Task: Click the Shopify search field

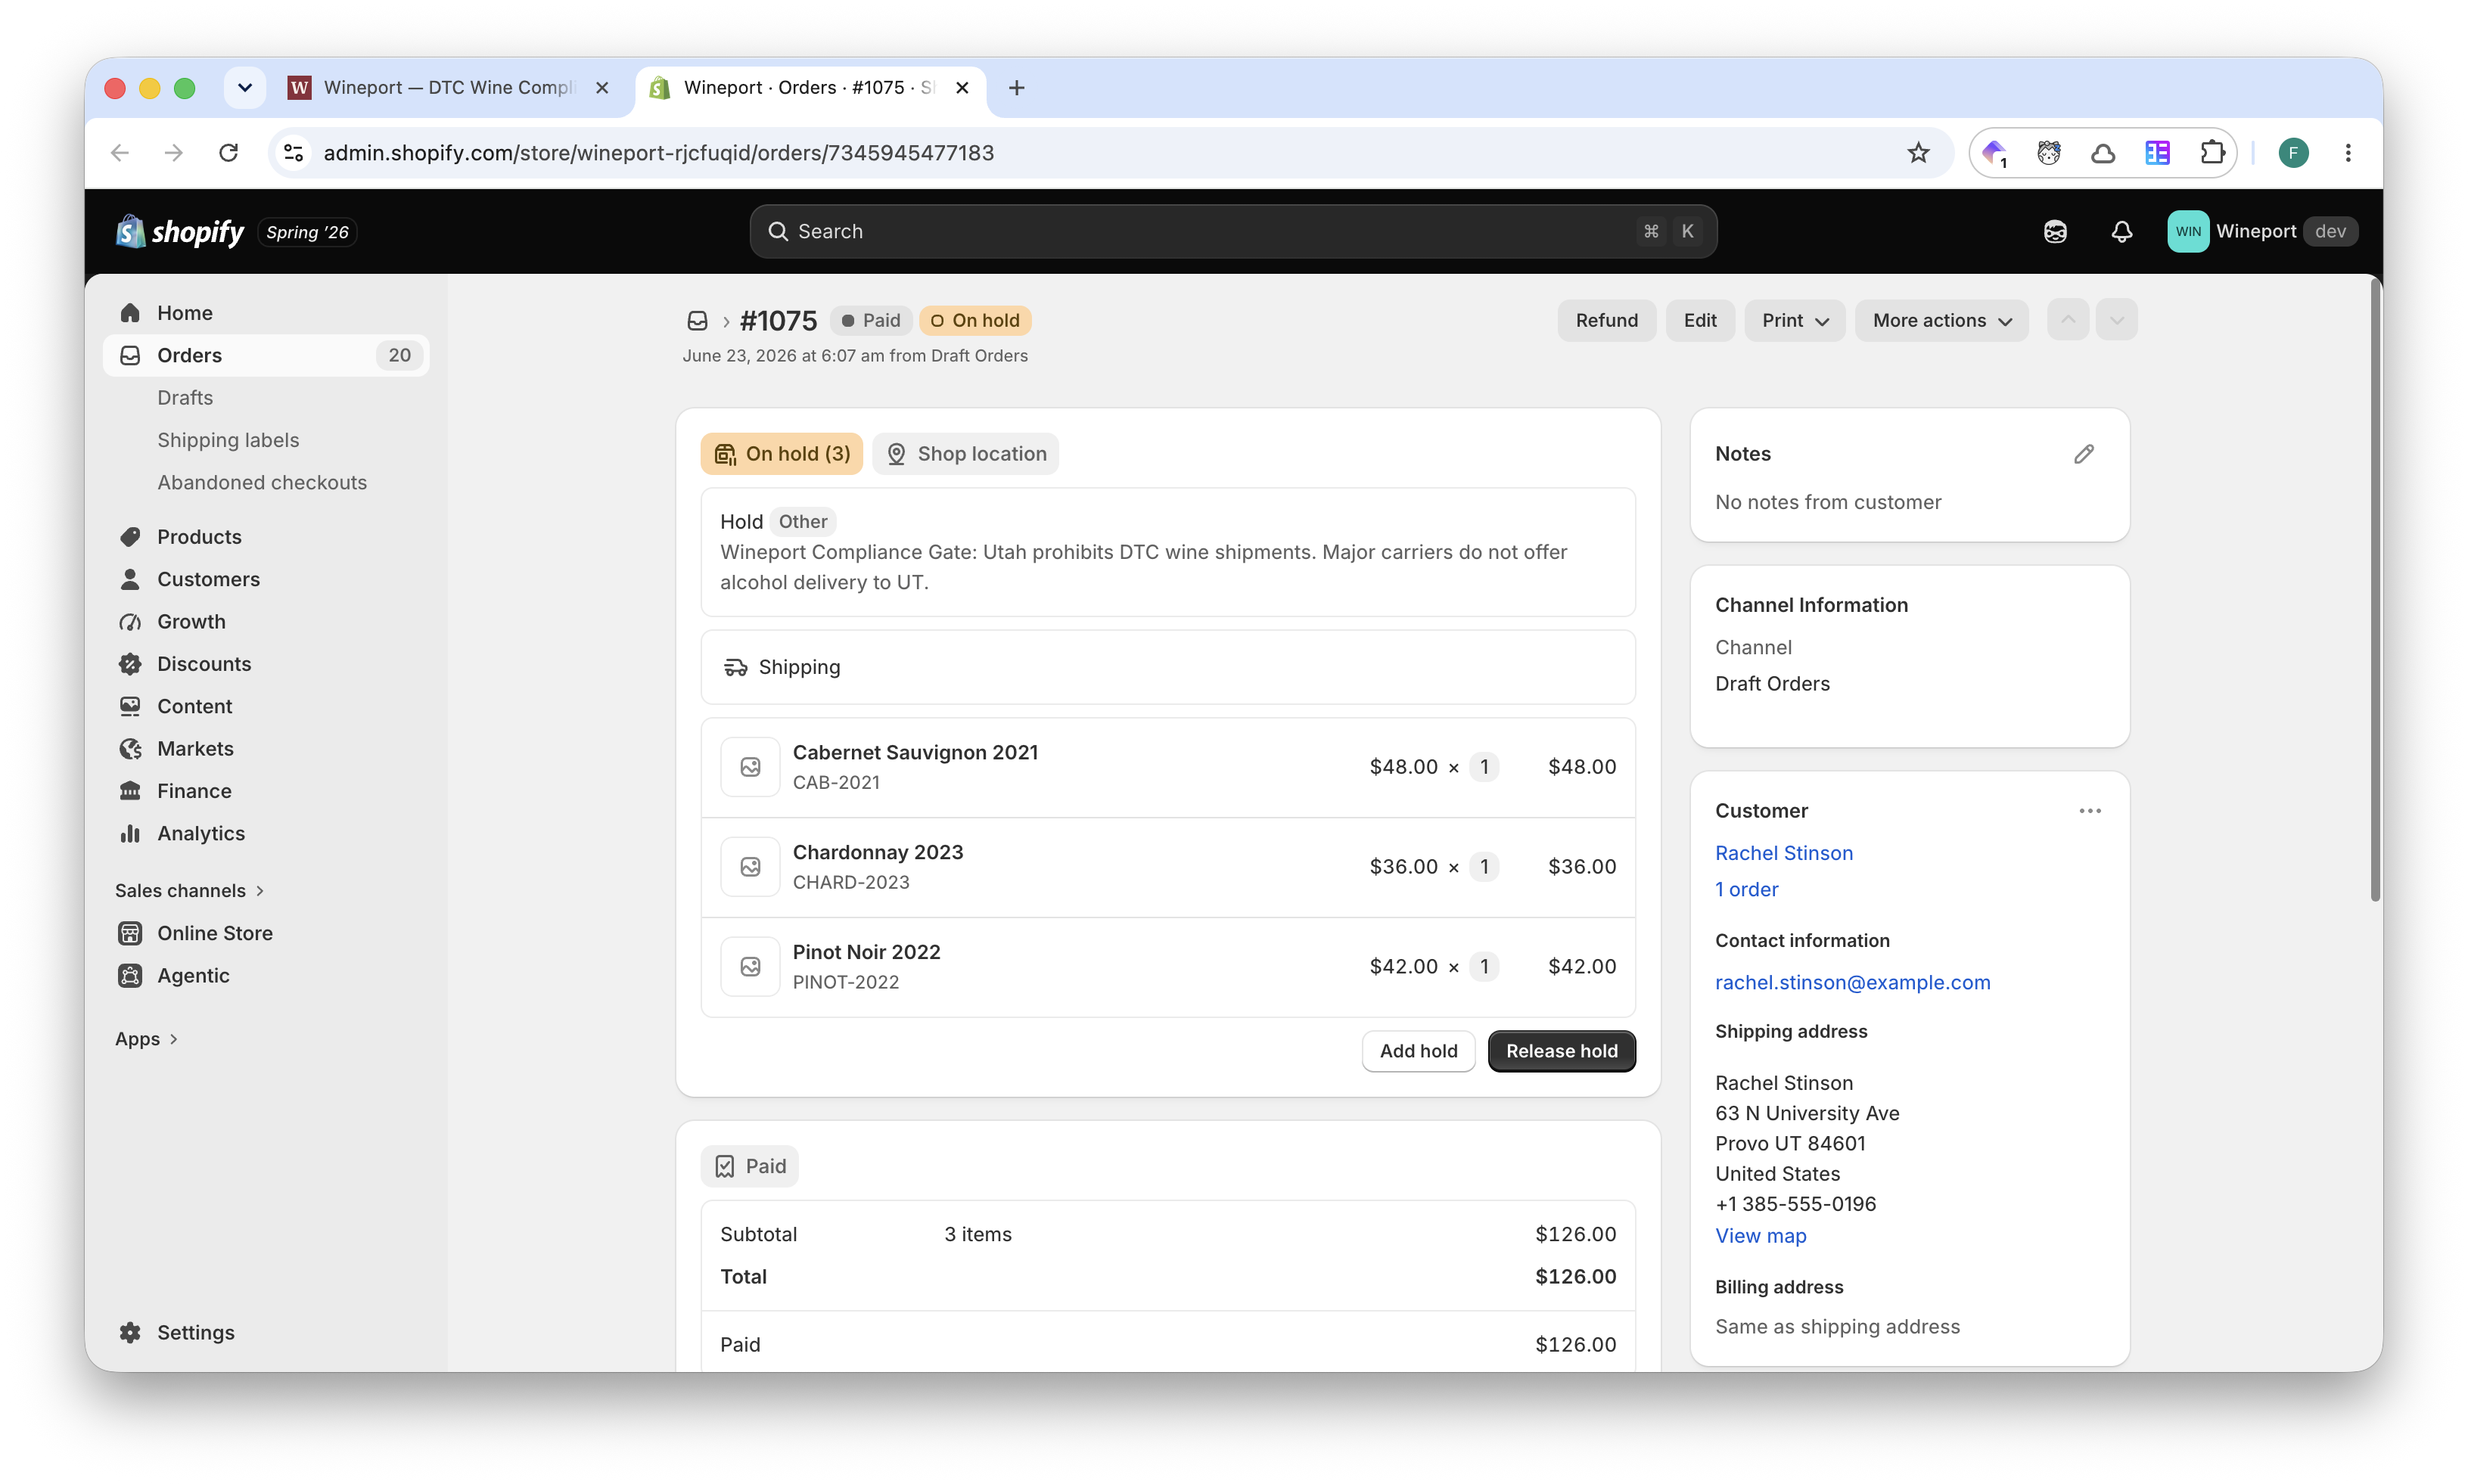Action: (1233, 231)
